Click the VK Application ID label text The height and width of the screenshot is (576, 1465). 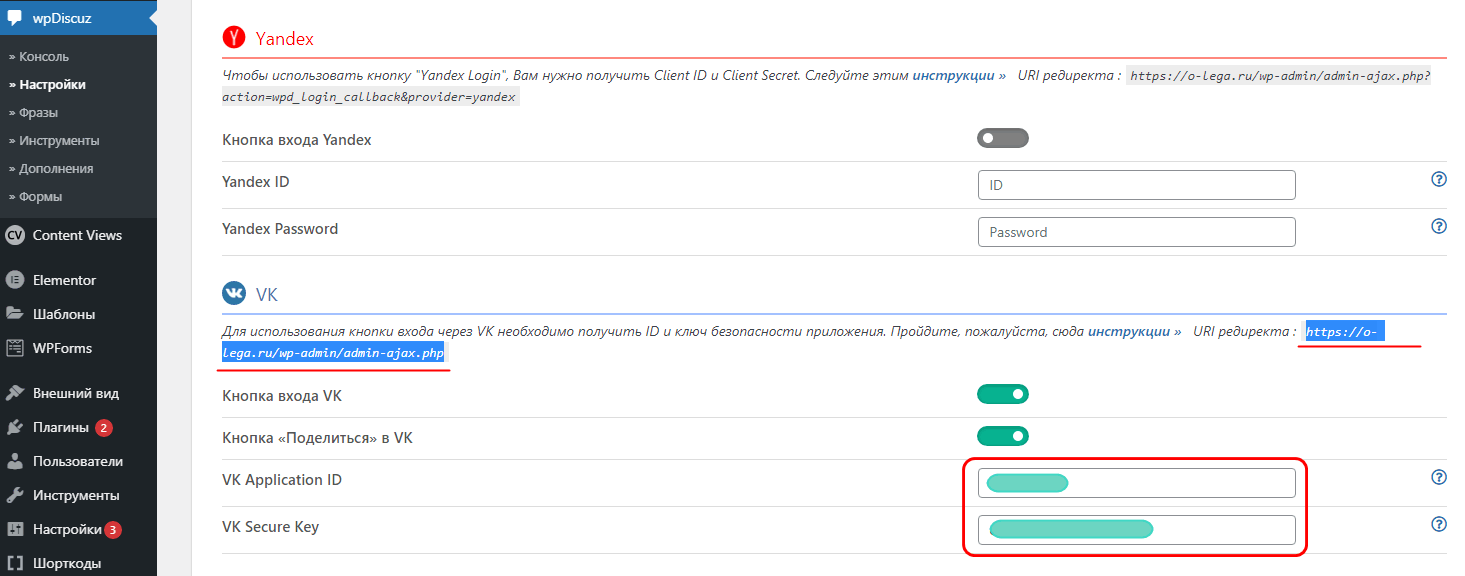pyautogui.click(x=282, y=480)
